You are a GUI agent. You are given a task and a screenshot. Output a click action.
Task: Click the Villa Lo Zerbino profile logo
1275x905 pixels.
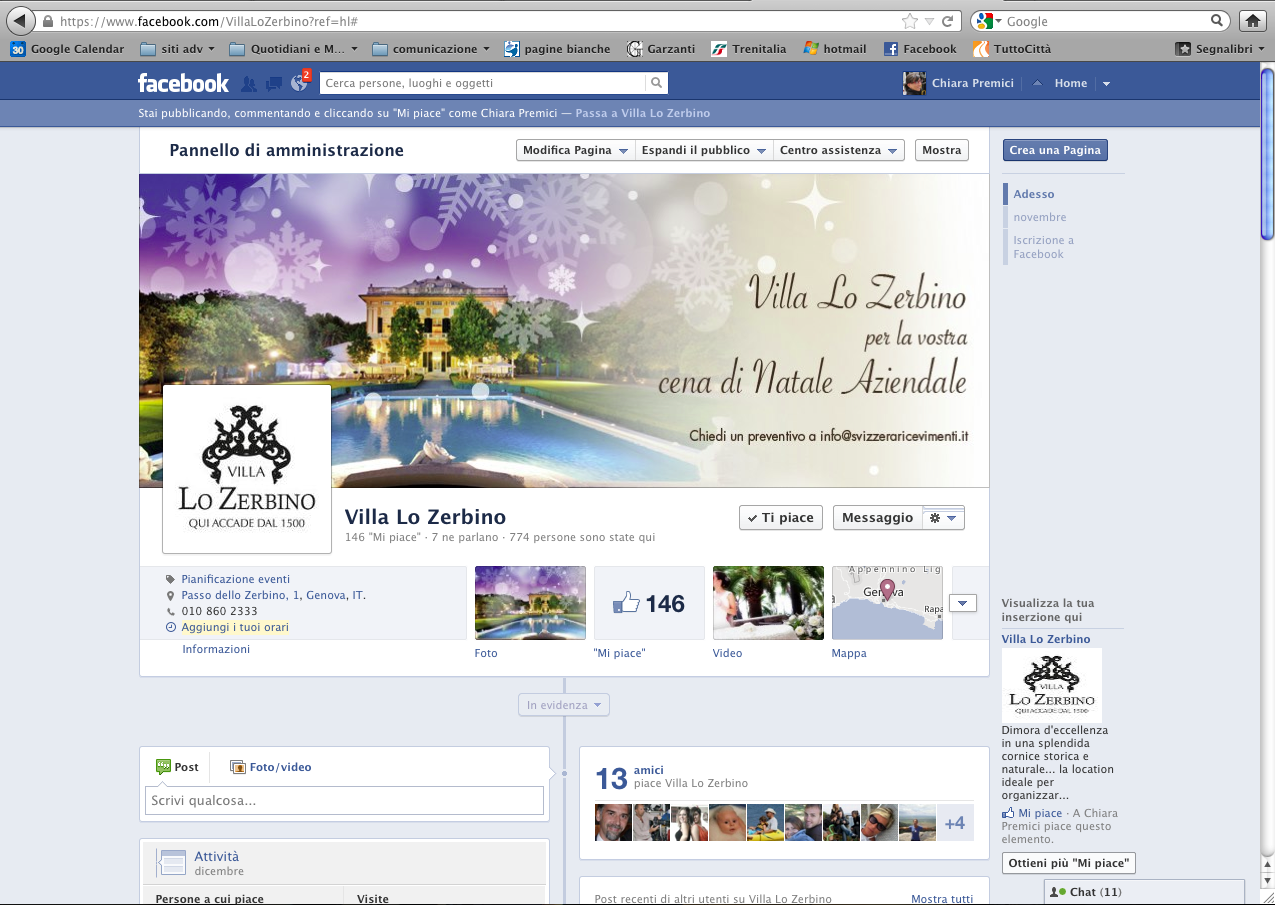tap(247, 468)
